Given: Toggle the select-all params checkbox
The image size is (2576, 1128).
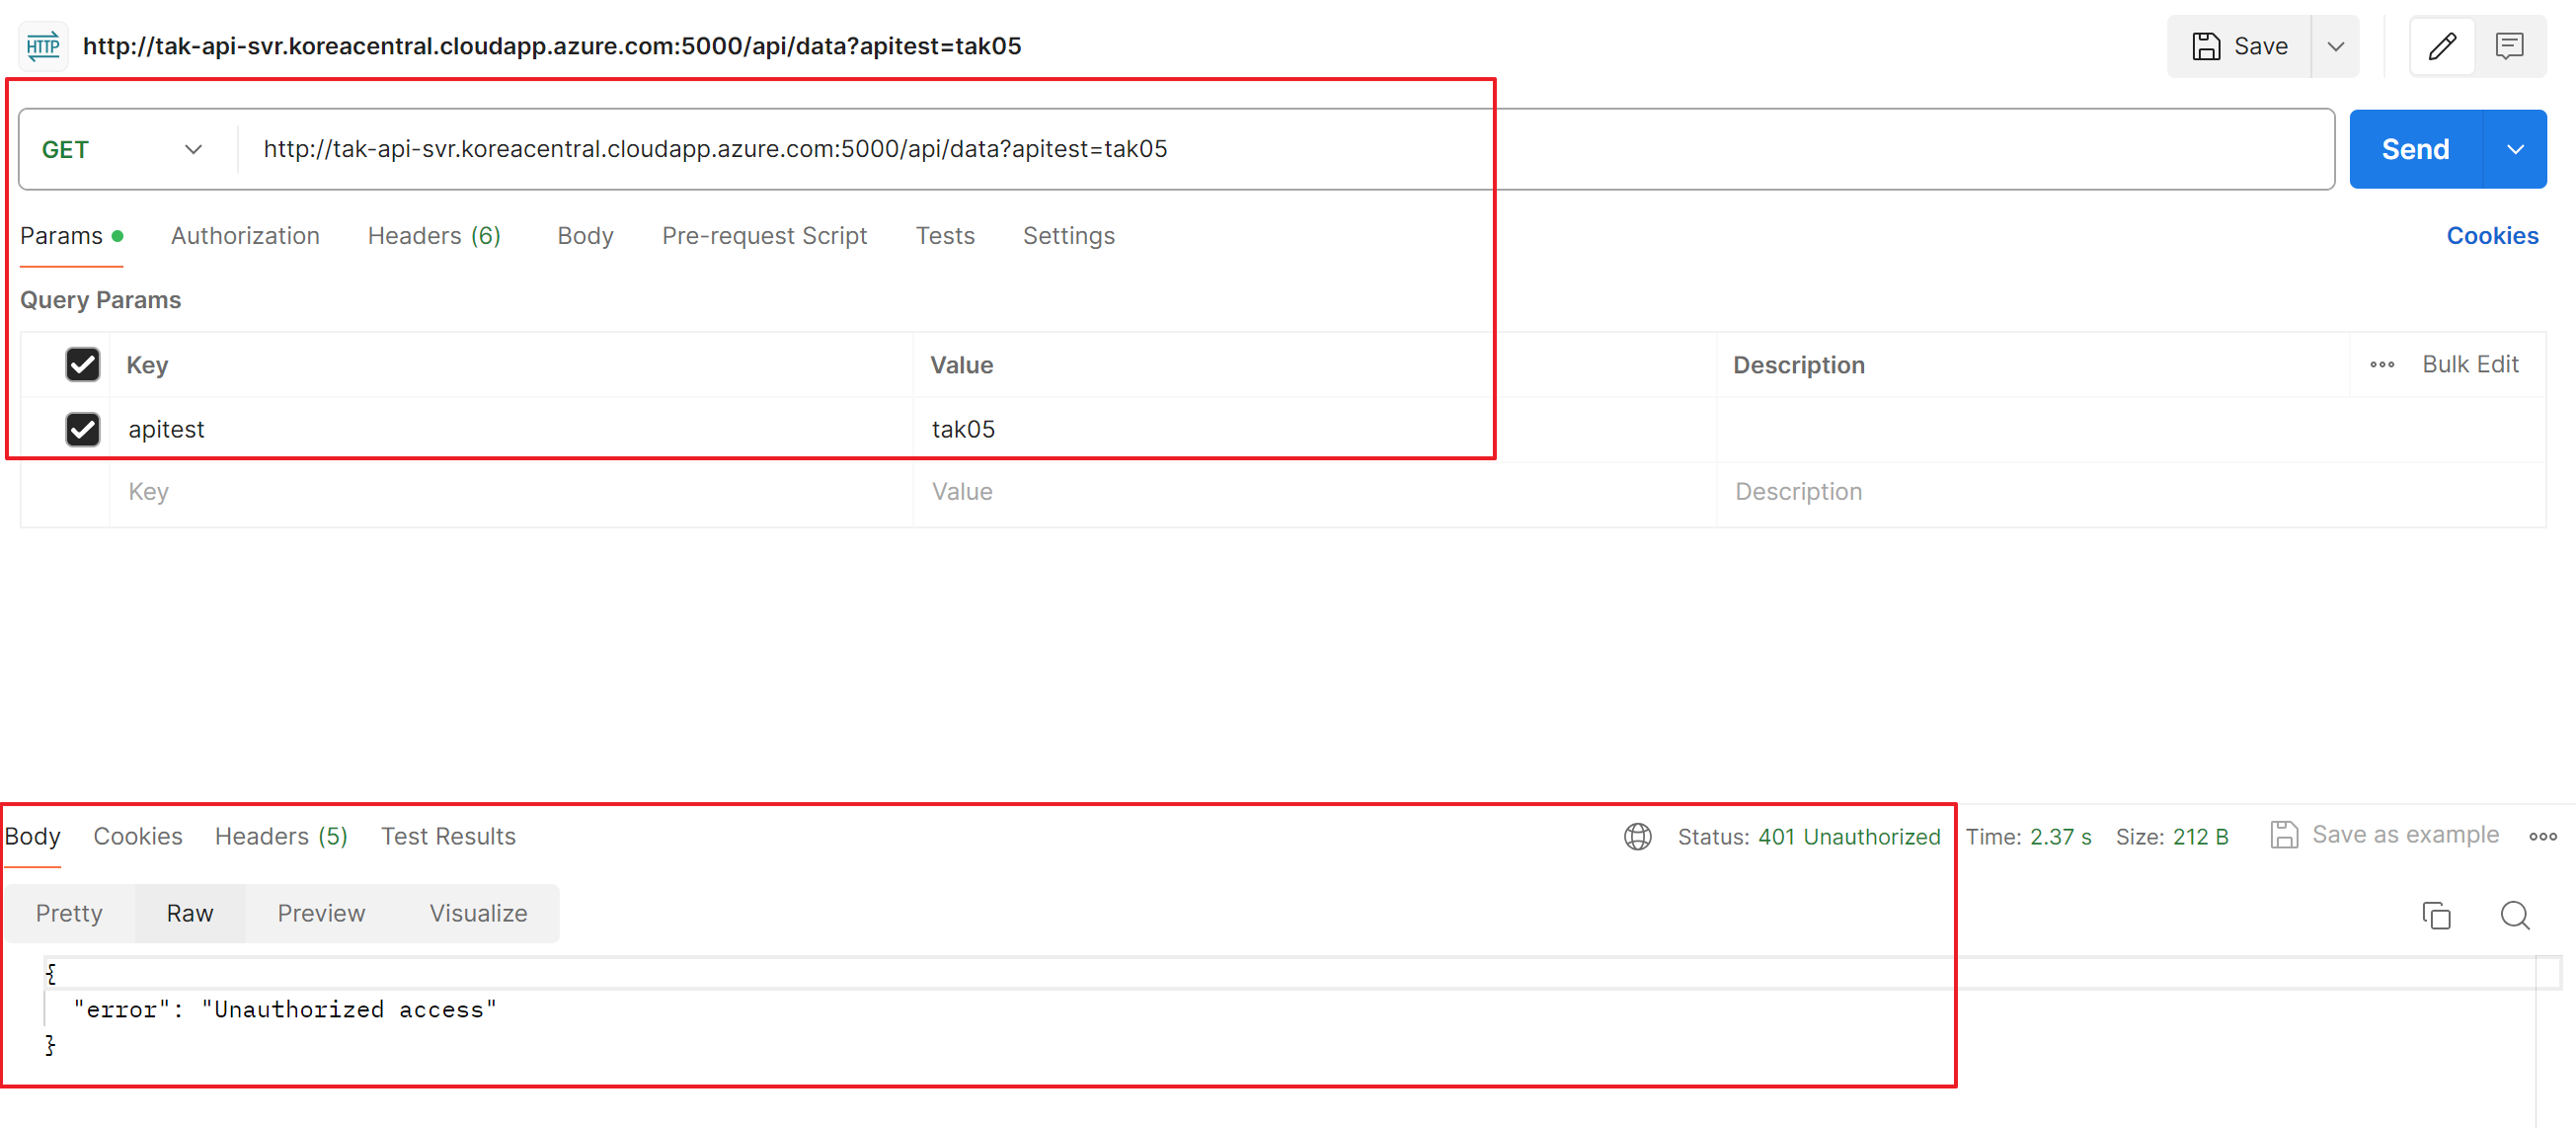Looking at the screenshot, I should (x=83, y=365).
